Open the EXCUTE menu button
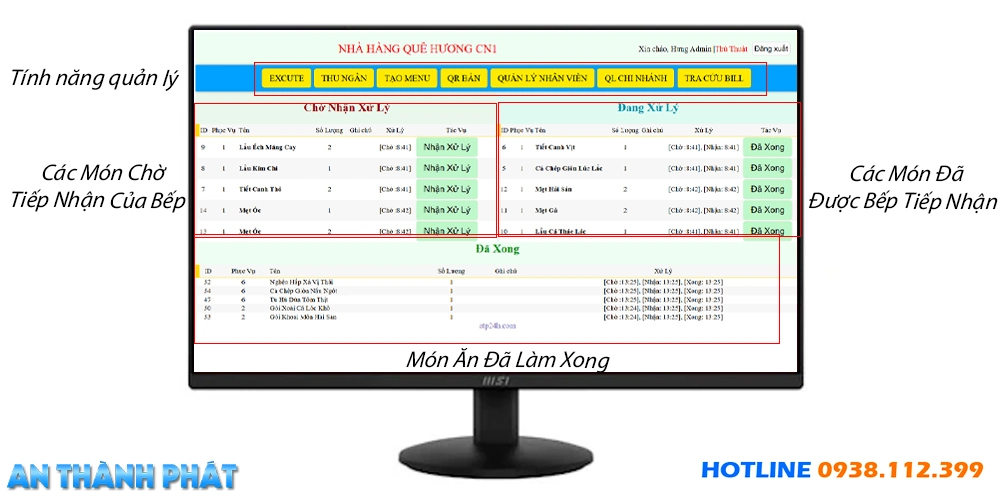The image size is (1000, 500). click(x=286, y=78)
